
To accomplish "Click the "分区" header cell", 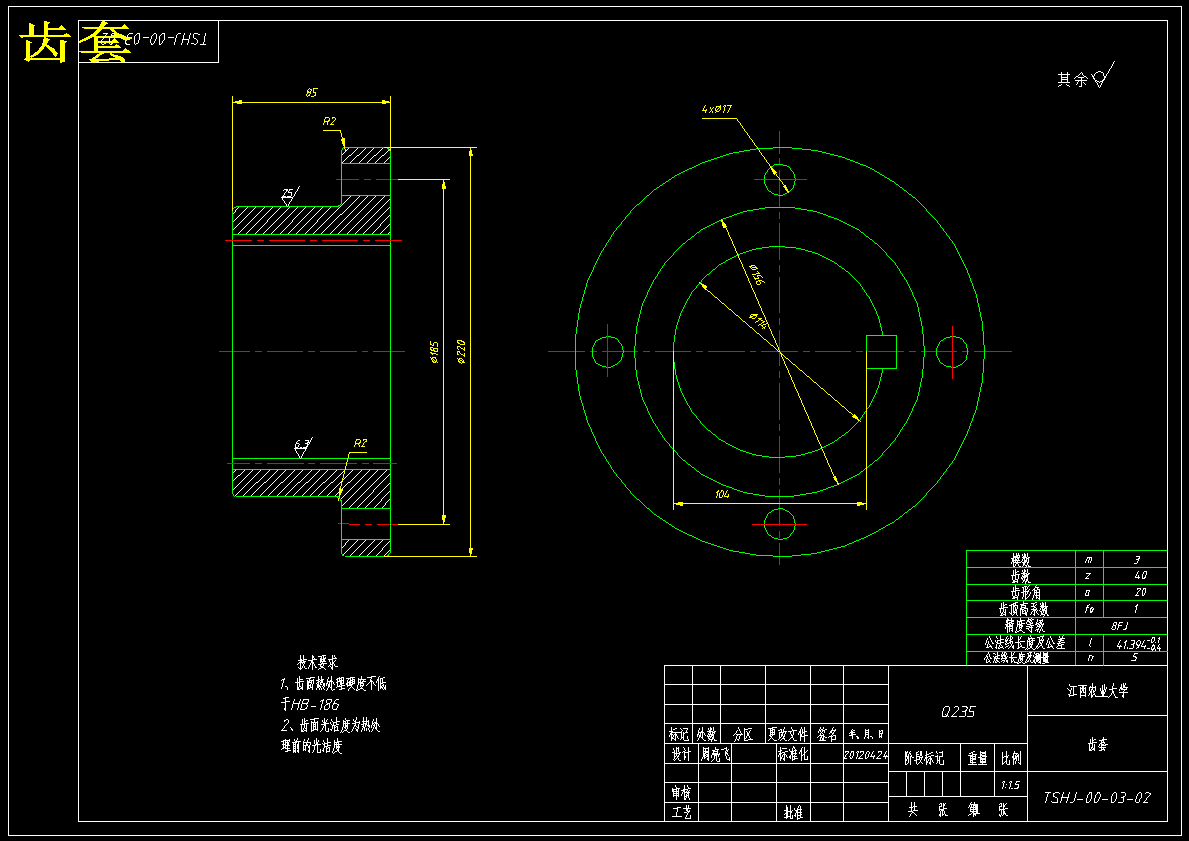I will pyautogui.click(x=743, y=735).
